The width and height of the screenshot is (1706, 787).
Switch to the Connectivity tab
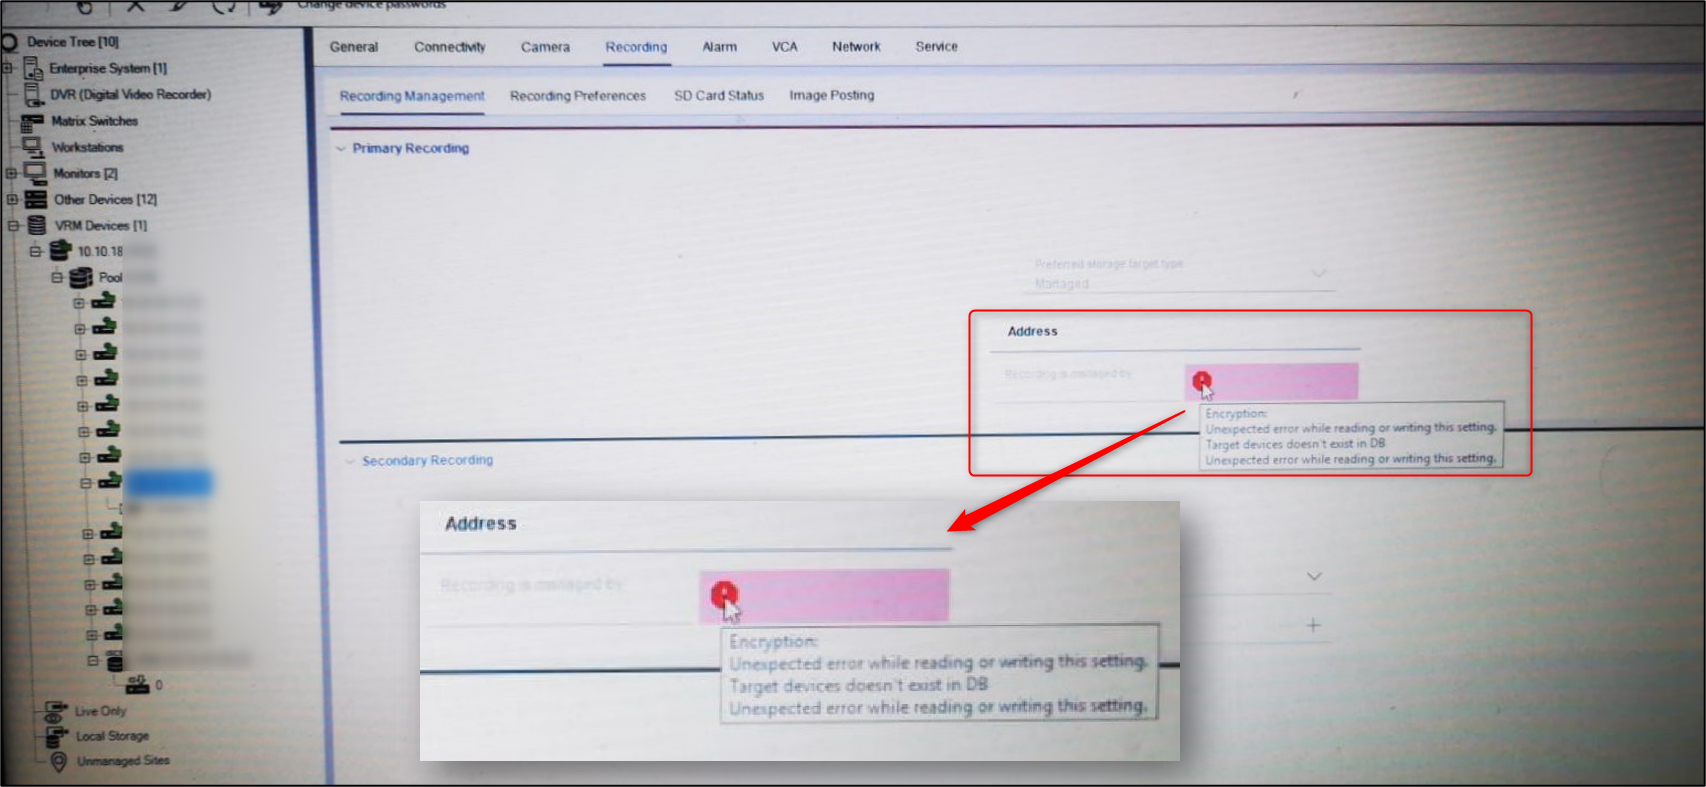pos(450,47)
